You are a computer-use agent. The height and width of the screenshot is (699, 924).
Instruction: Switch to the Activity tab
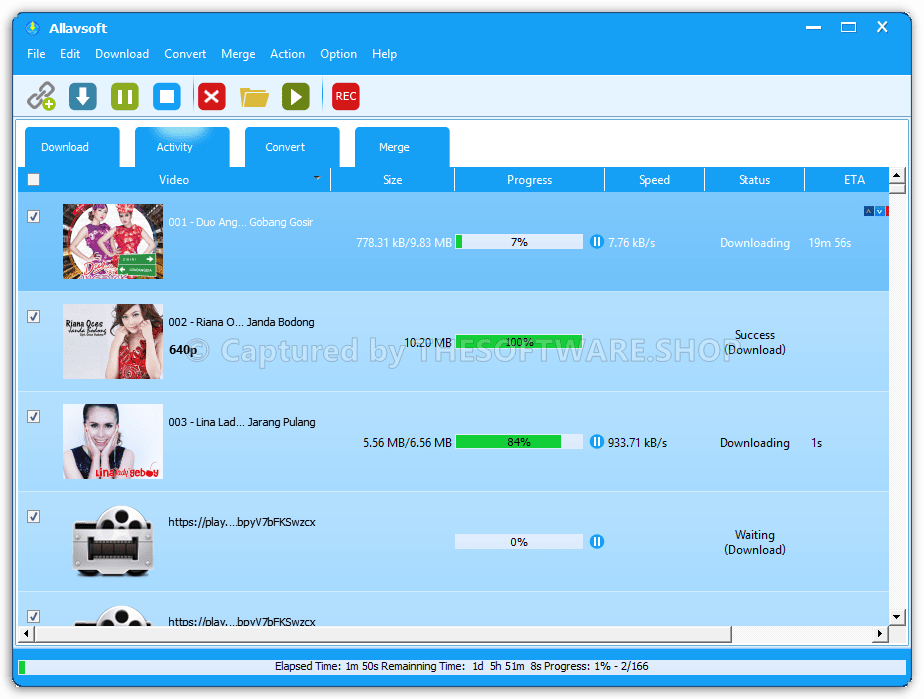tap(174, 147)
